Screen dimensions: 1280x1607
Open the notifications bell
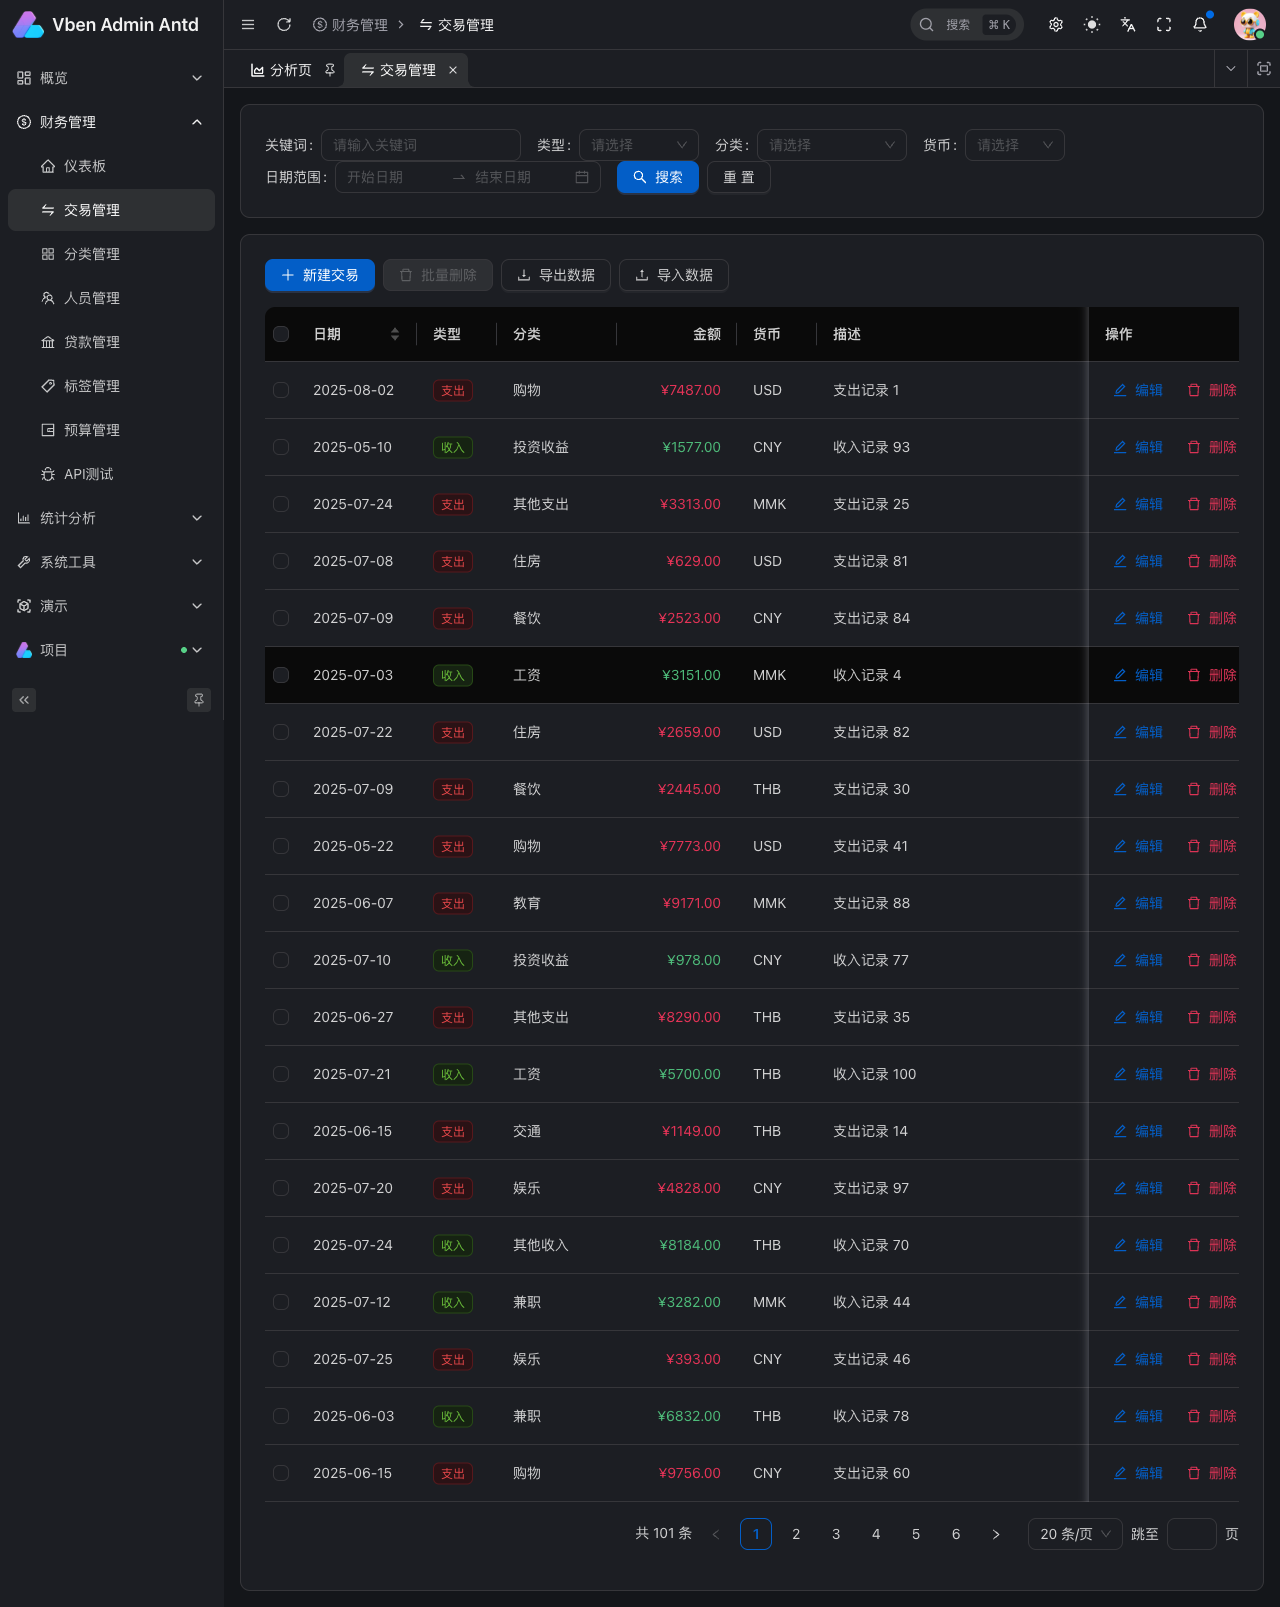tap(1200, 25)
